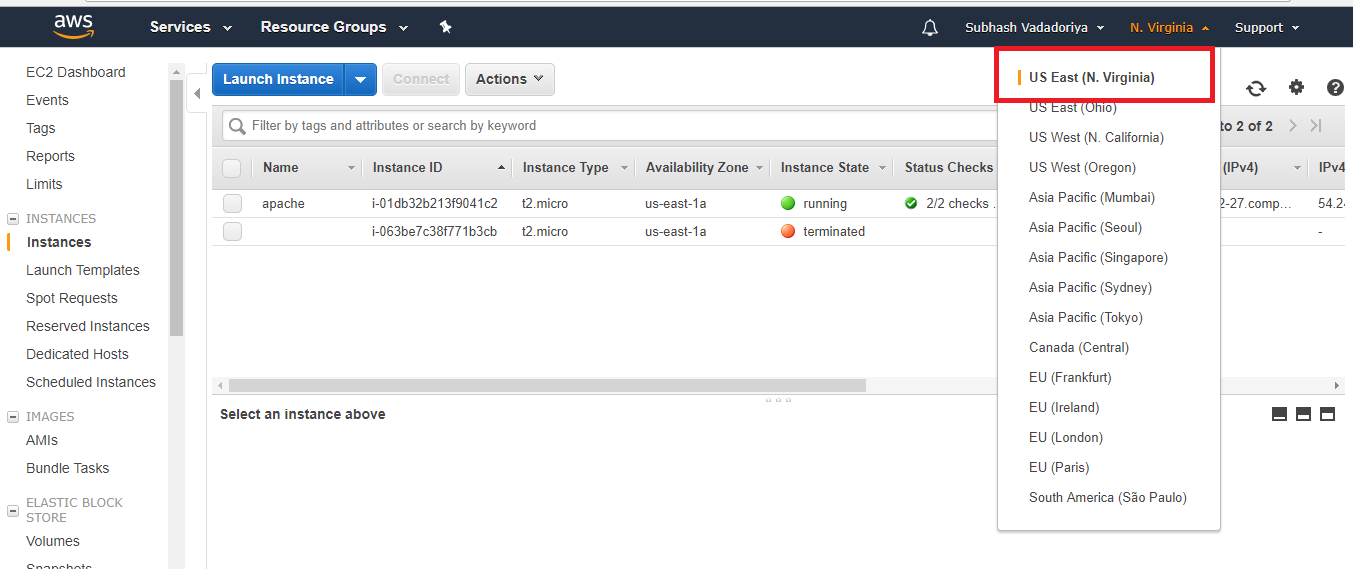Open the Support dropdown menu
Screen dimensions: 1353x569
pos(1267,28)
